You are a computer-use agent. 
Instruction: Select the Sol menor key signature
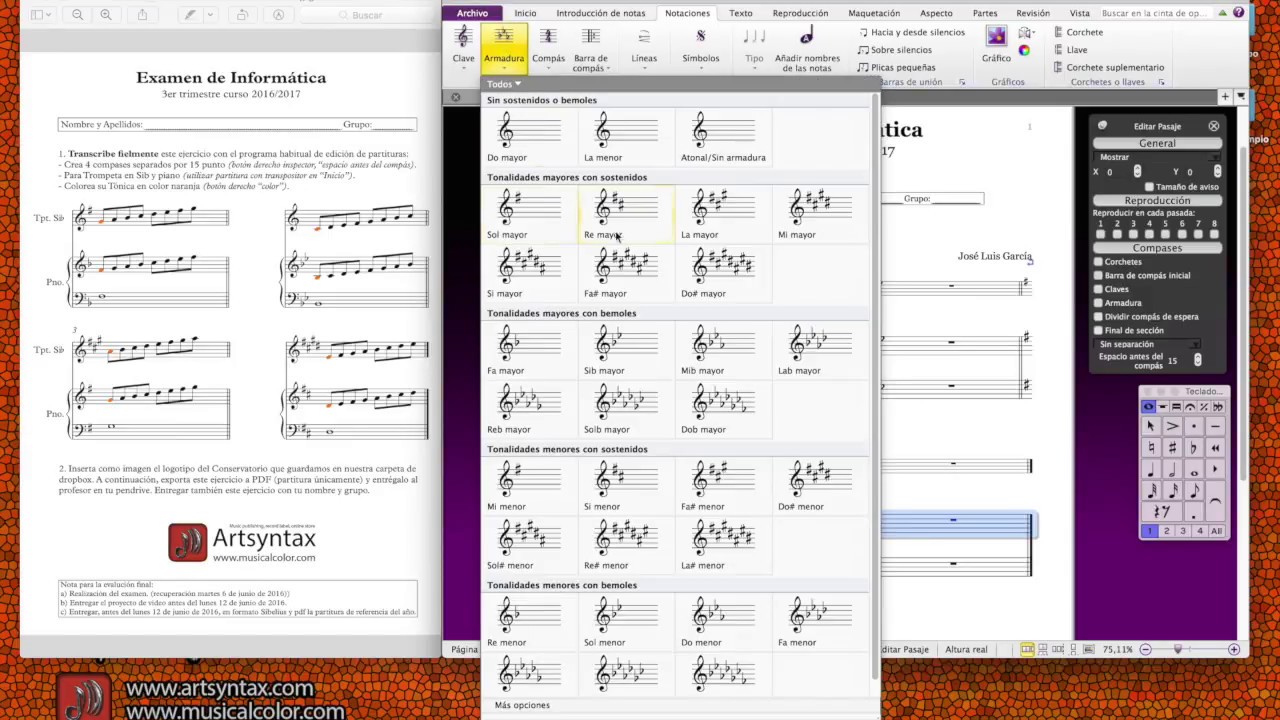click(626, 622)
